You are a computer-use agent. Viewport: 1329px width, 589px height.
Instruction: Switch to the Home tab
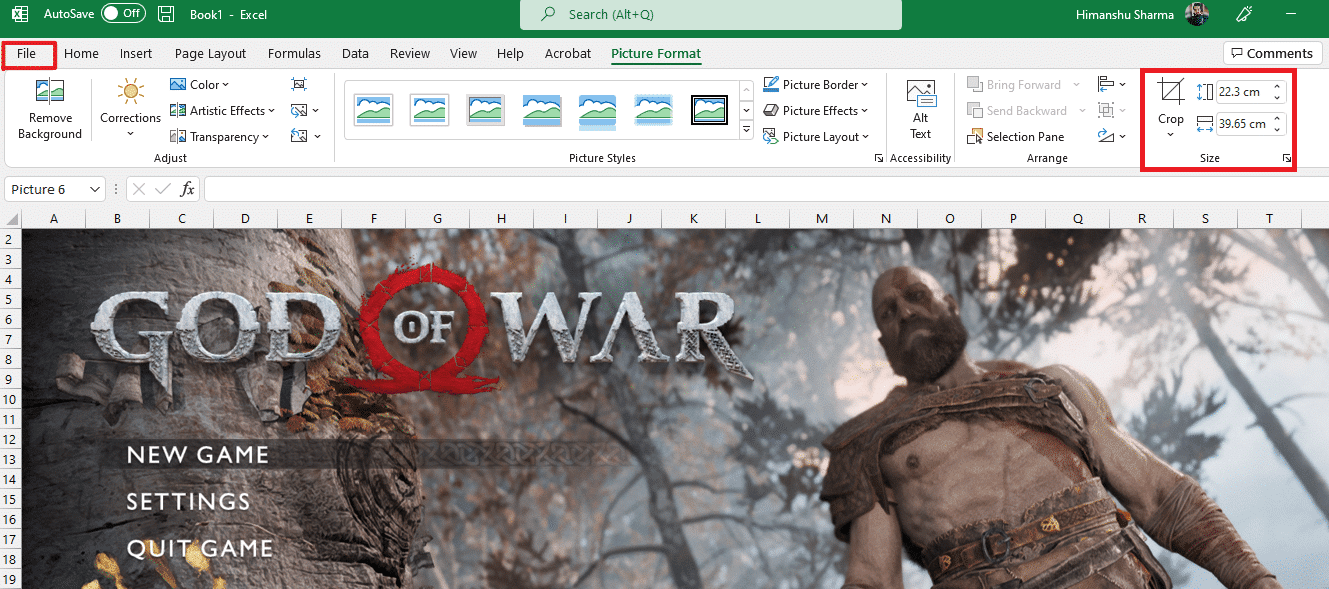coord(82,54)
